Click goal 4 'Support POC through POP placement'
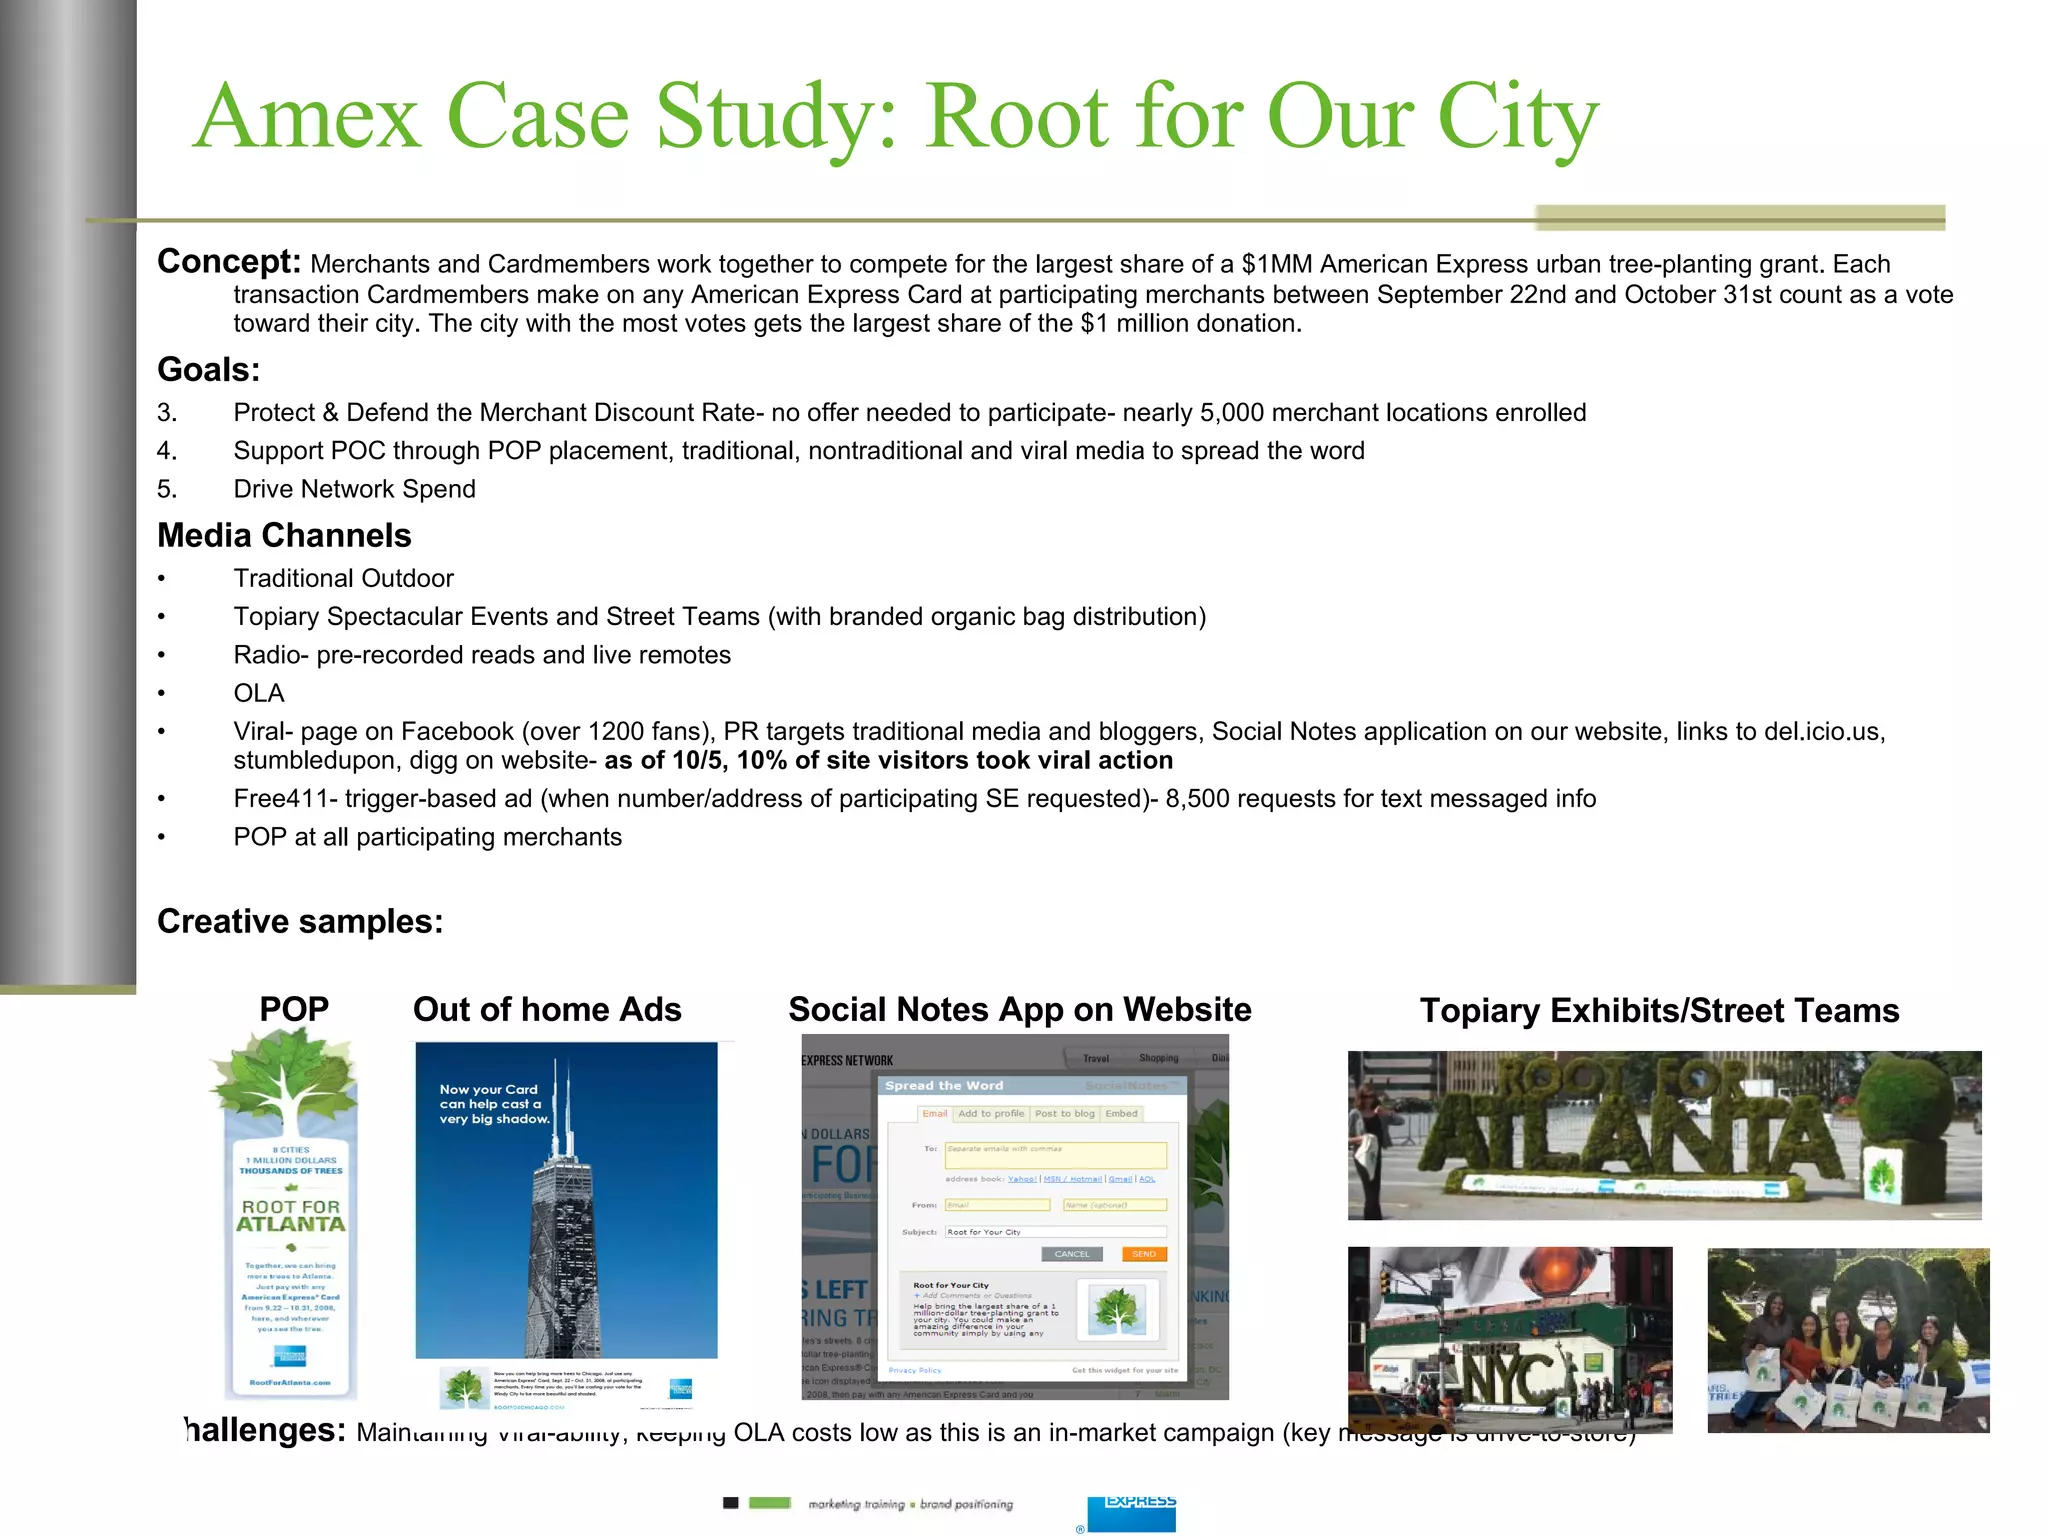 799,451
